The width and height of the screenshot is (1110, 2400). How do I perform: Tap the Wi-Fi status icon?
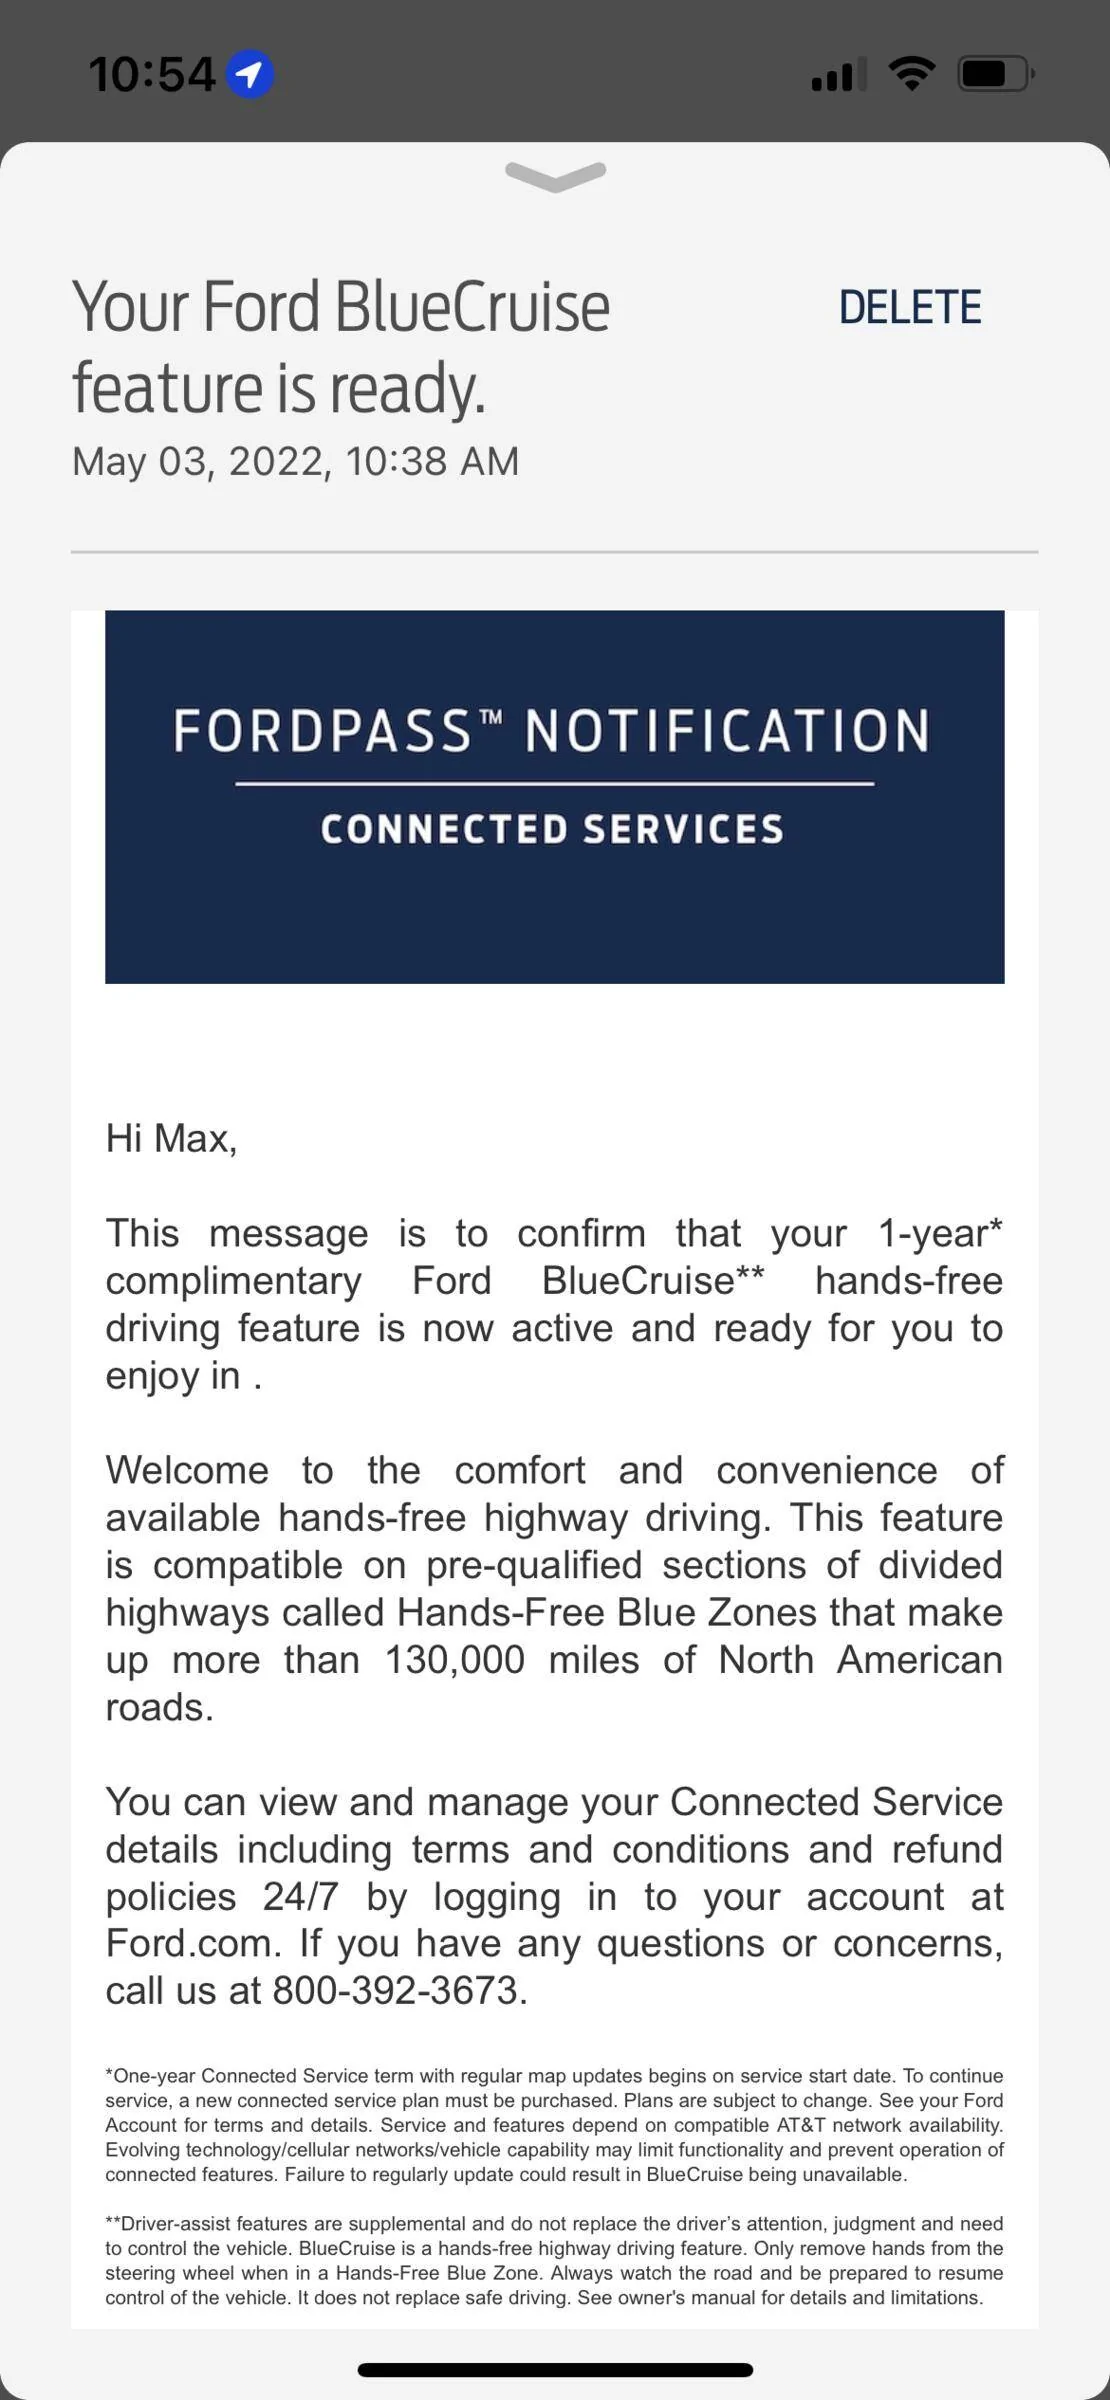click(912, 73)
